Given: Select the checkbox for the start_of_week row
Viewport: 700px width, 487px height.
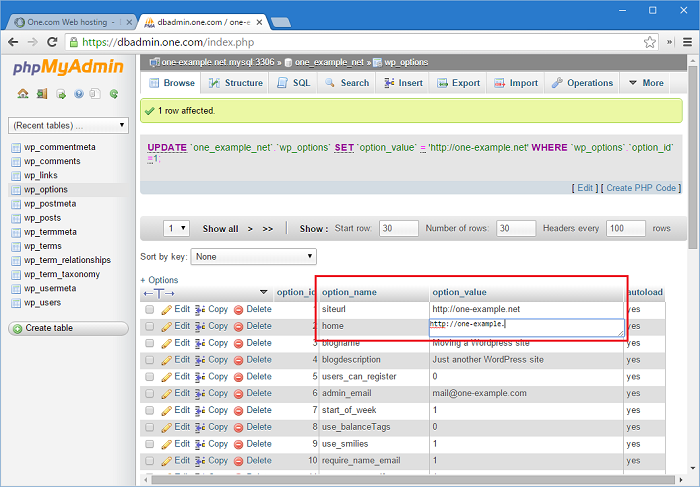Looking at the screenshot, I should [149, 411].
